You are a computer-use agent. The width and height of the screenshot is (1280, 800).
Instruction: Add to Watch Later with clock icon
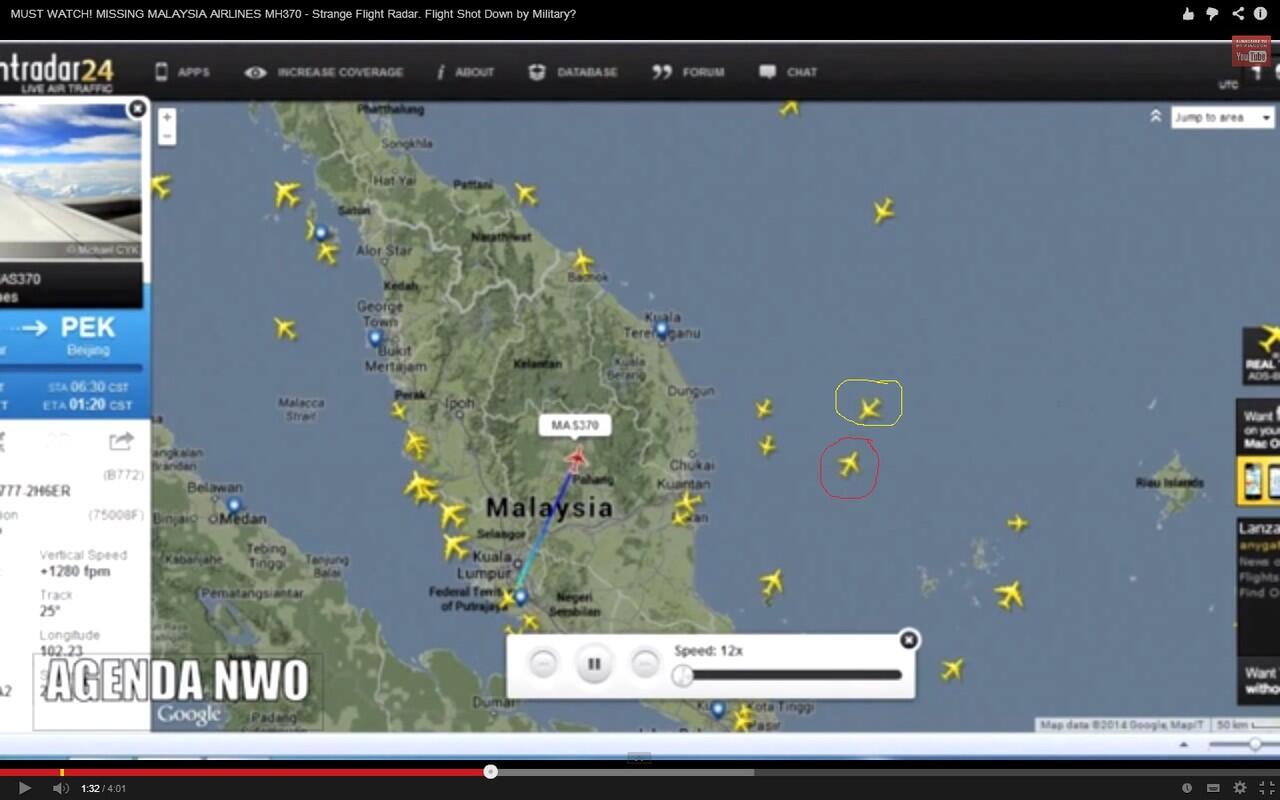tap(1187, 788)
